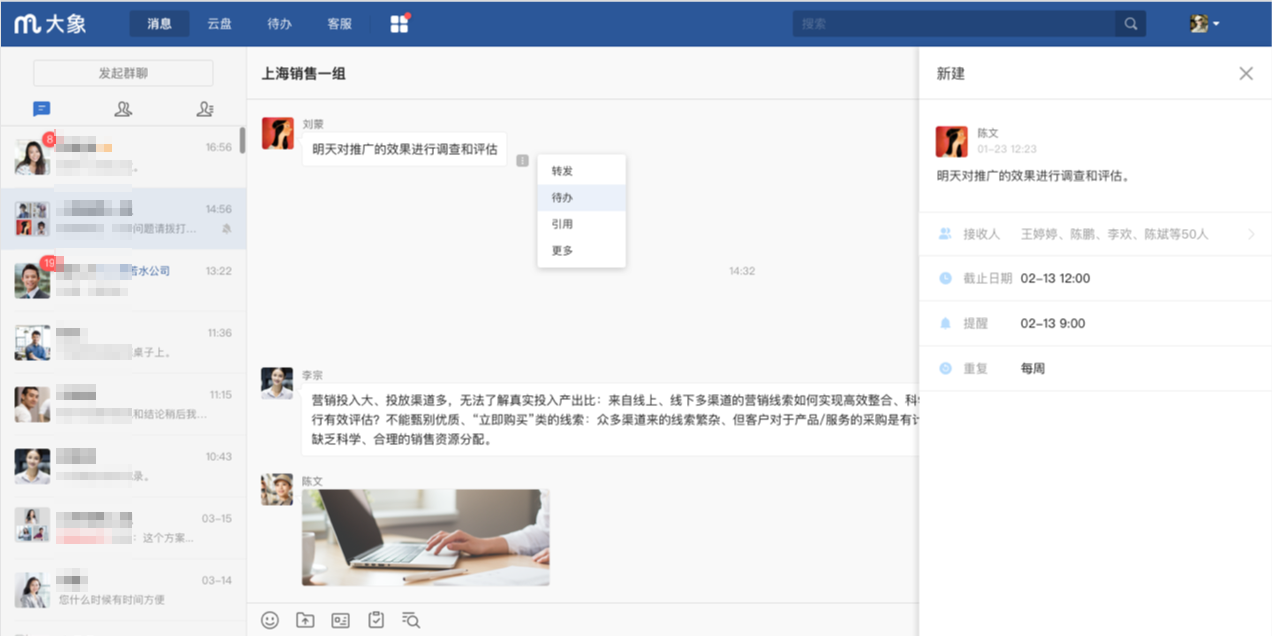Viewport: 1272px width, 636px height.
Task: Open the emoji picker
Action: (270, 620)
